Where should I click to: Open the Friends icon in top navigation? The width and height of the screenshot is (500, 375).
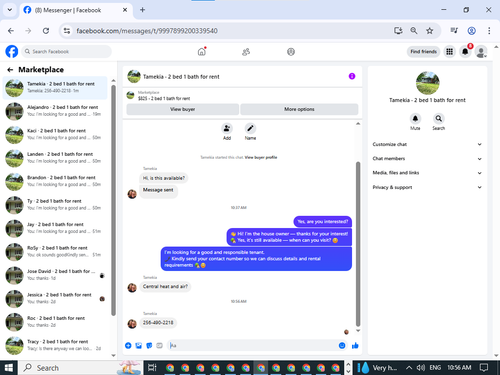[x=246, y=52]
